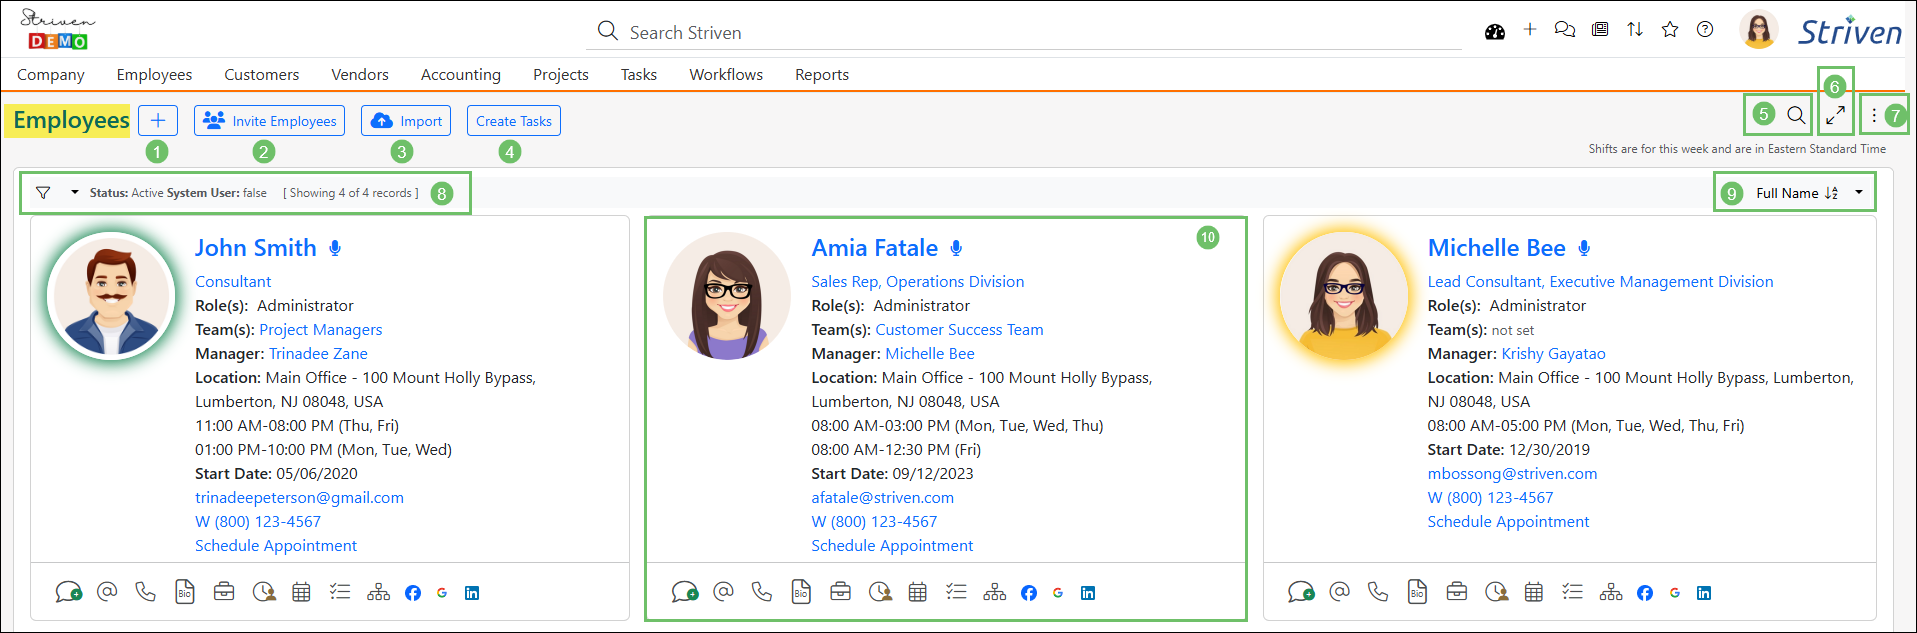Open the Customer Success Team link
This screenshot has width=1917, height=633.
click(960, 330)
